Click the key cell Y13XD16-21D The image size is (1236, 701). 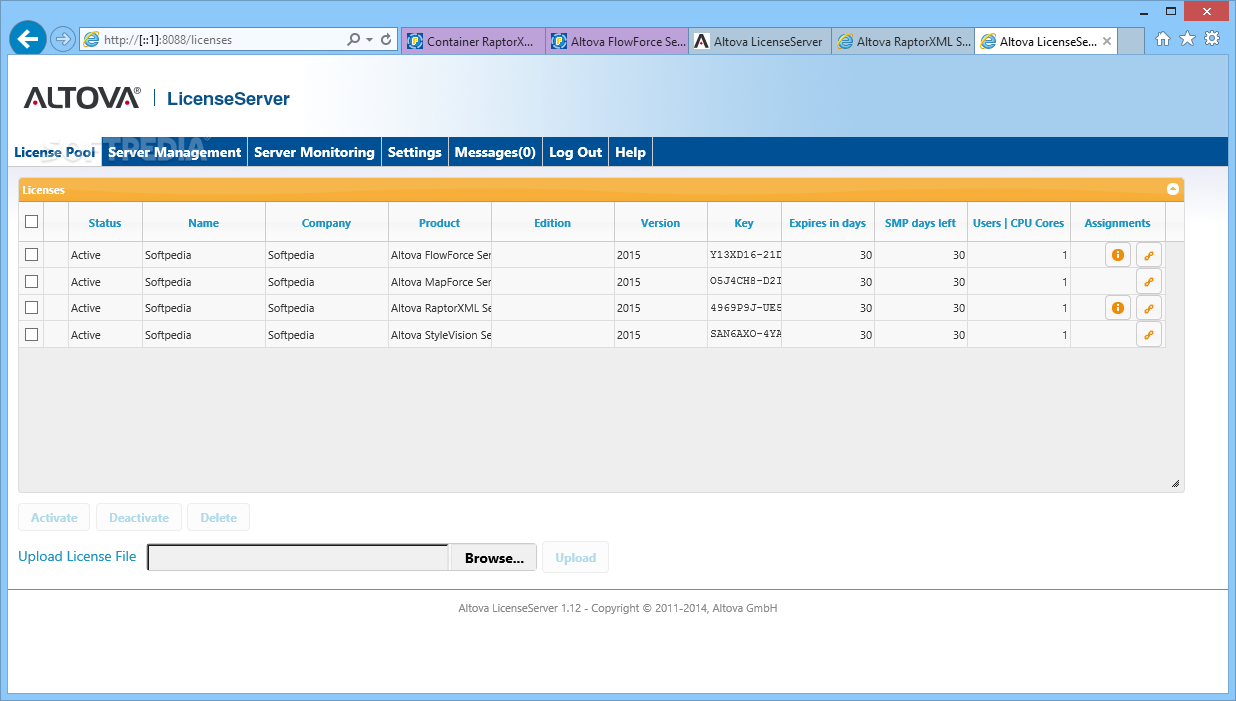(x=745, y=255)
